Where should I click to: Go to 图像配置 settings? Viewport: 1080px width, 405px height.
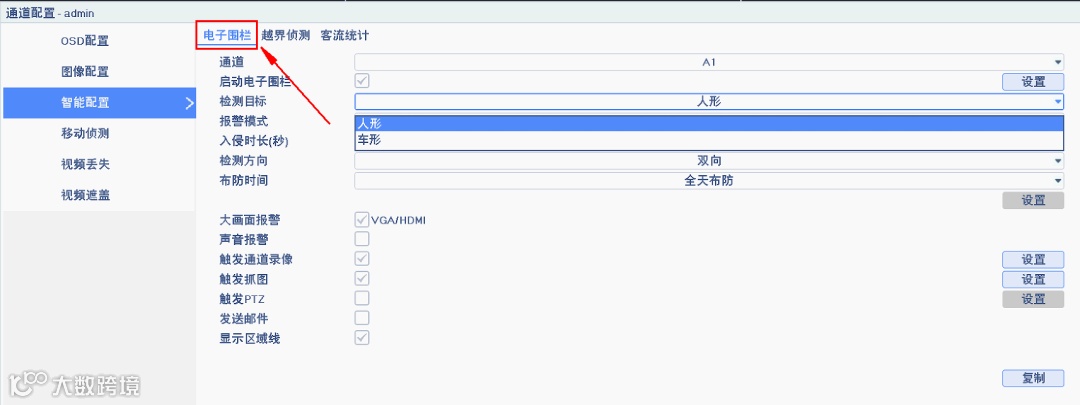85,72
